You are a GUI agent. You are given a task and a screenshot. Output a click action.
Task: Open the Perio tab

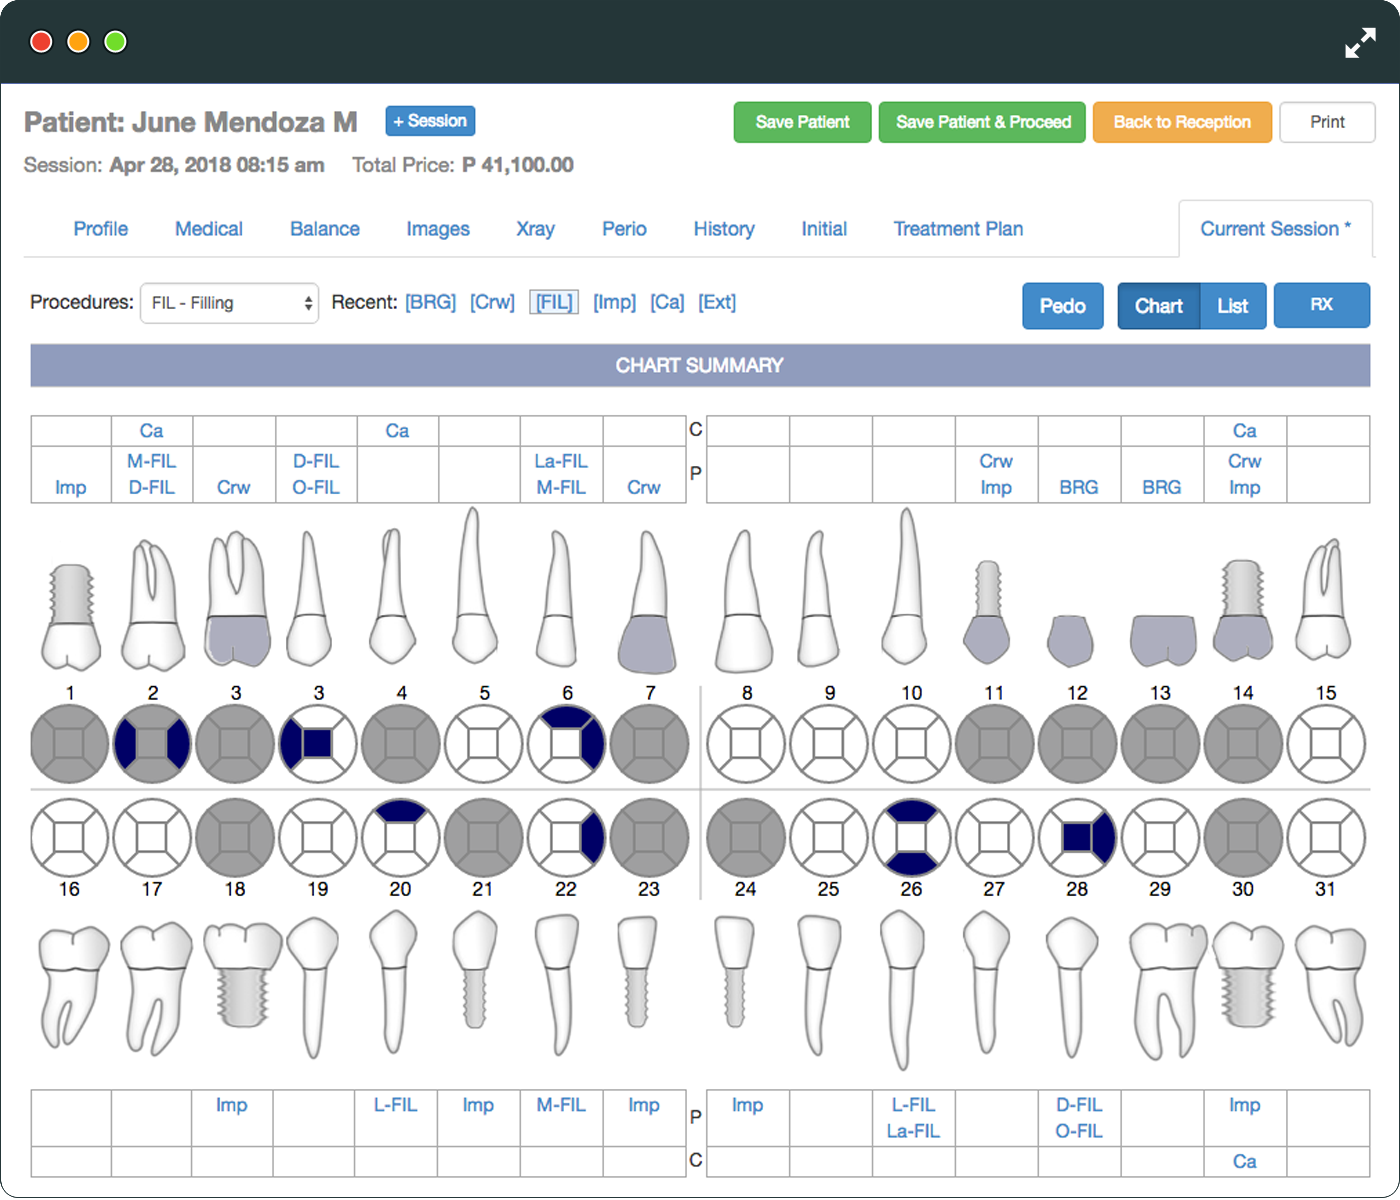624,229
